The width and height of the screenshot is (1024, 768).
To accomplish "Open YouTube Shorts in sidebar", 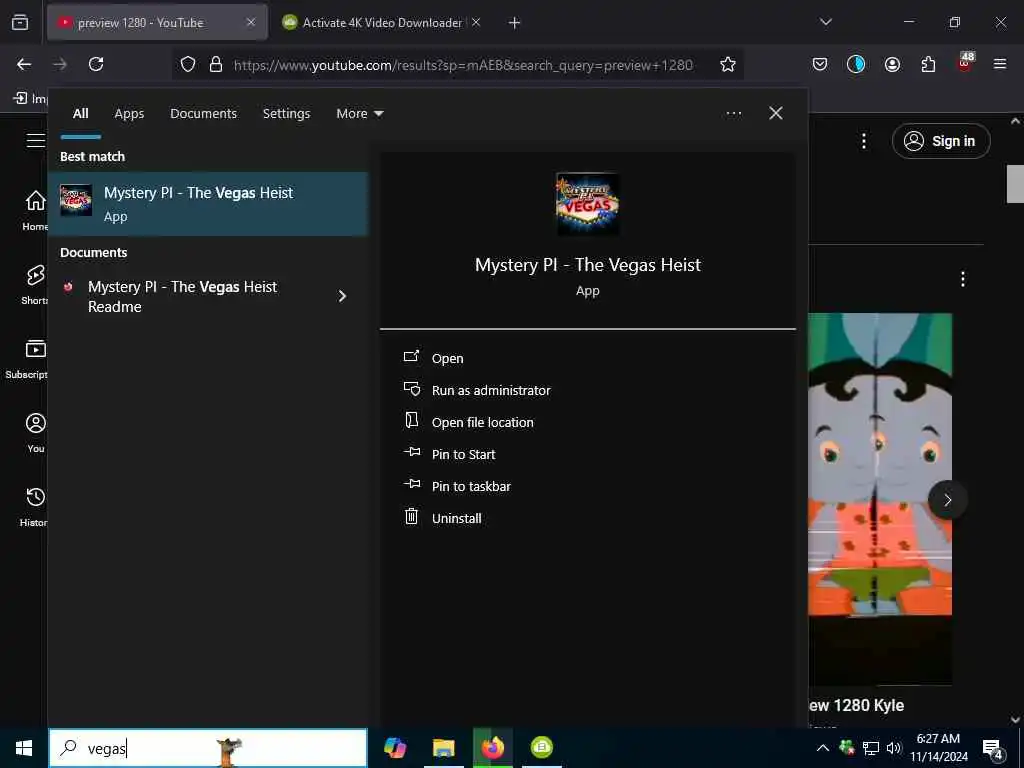I will 34,284.
